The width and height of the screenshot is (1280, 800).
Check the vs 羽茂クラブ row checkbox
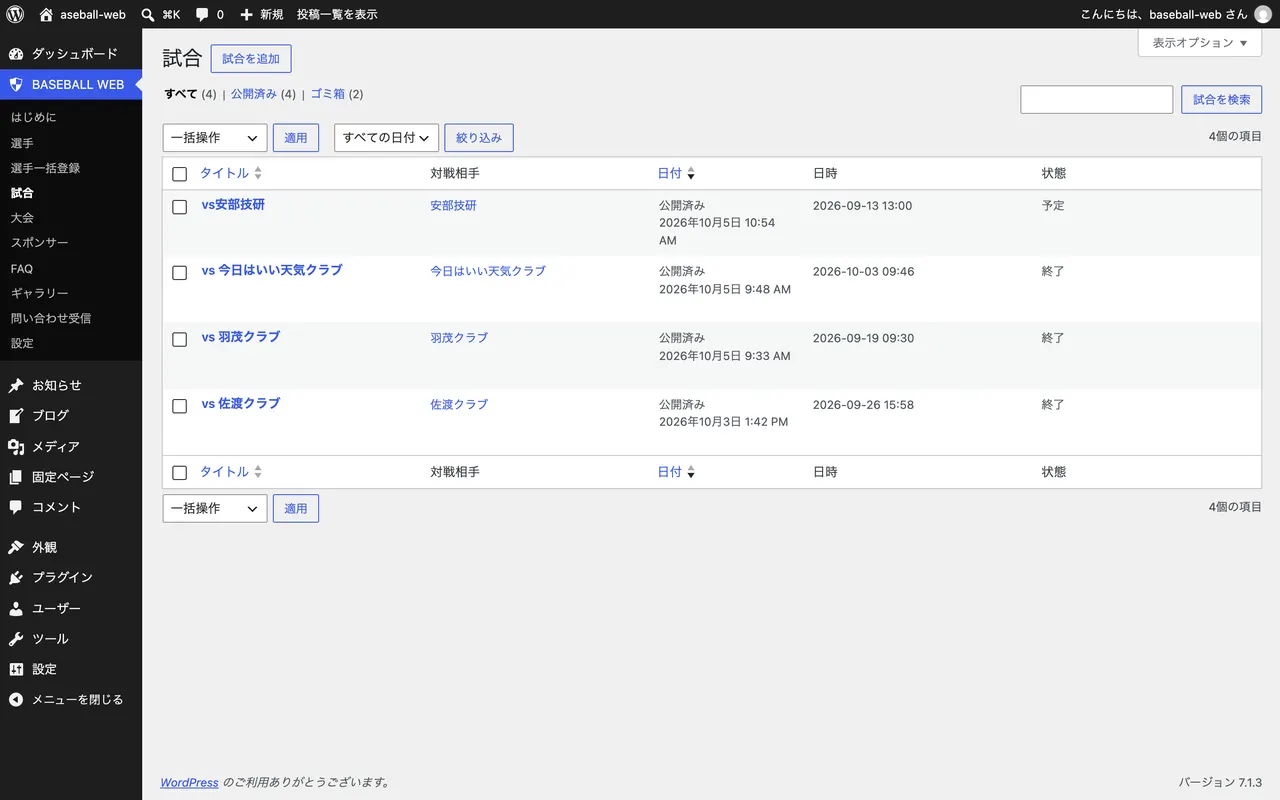point(180,339)
